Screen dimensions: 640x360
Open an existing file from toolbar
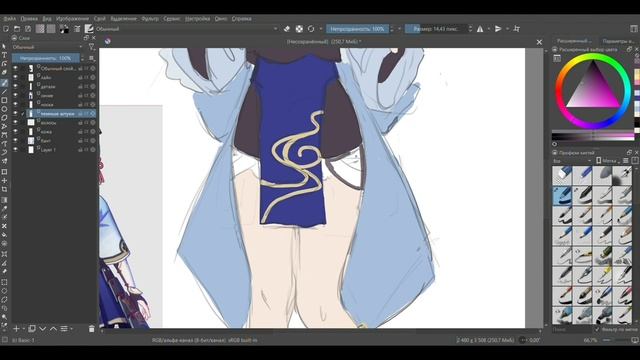[17, 29]
